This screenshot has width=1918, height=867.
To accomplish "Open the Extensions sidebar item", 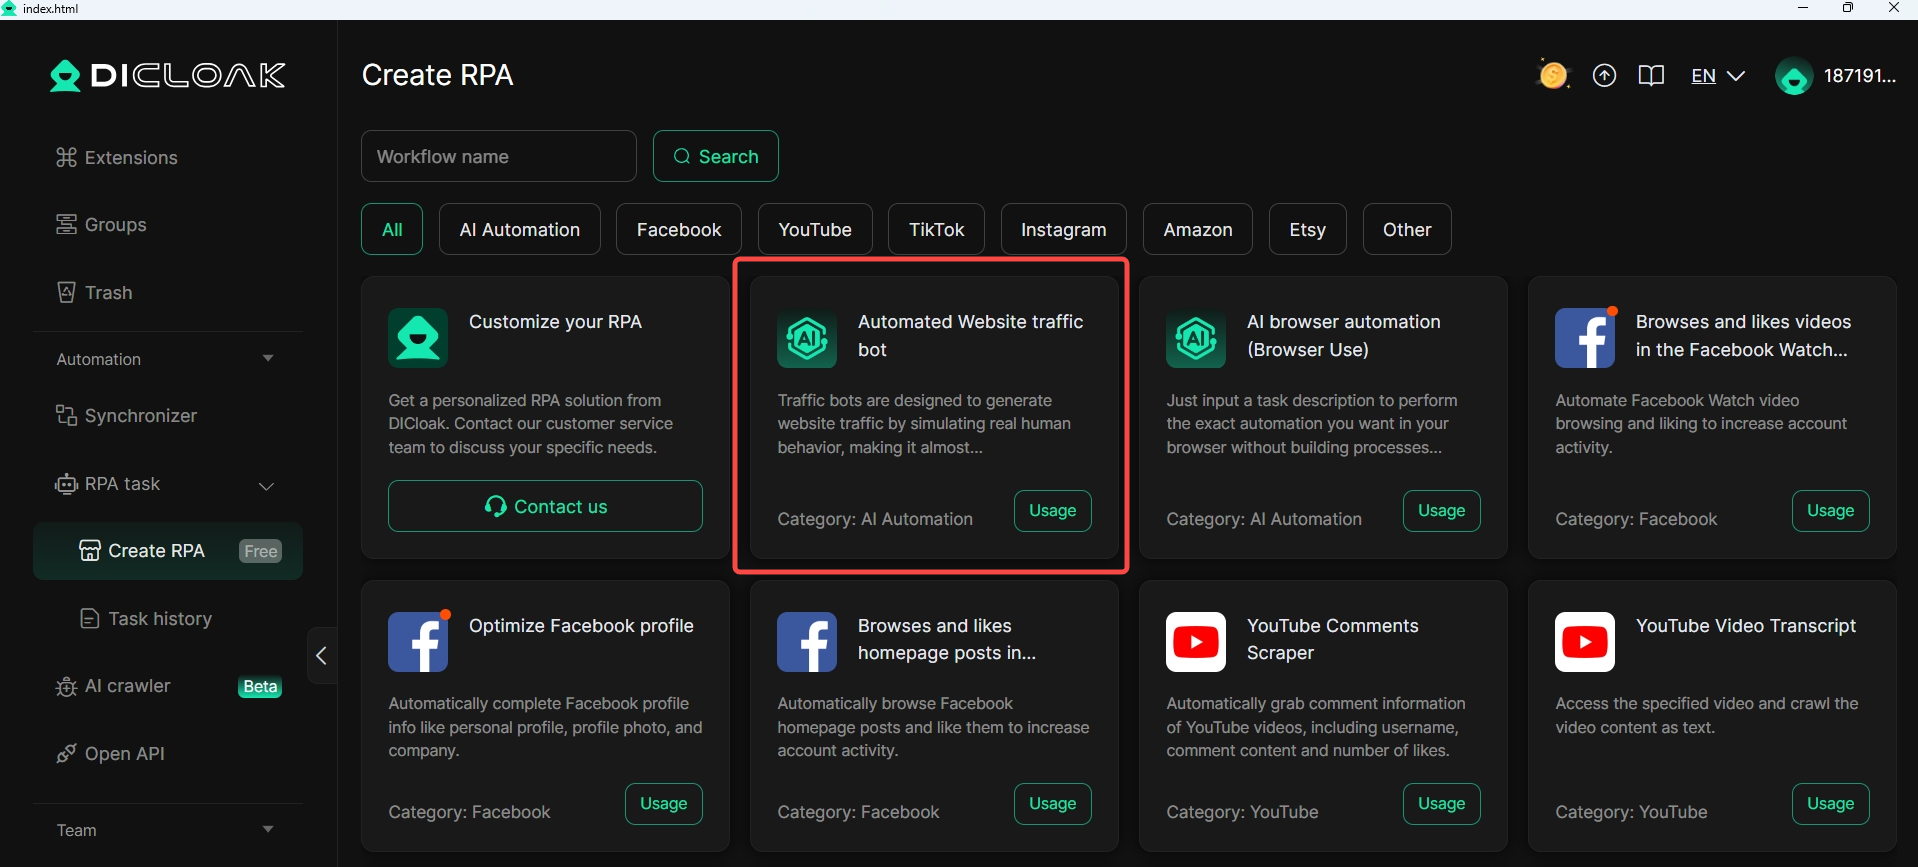I will click(117, 157).
